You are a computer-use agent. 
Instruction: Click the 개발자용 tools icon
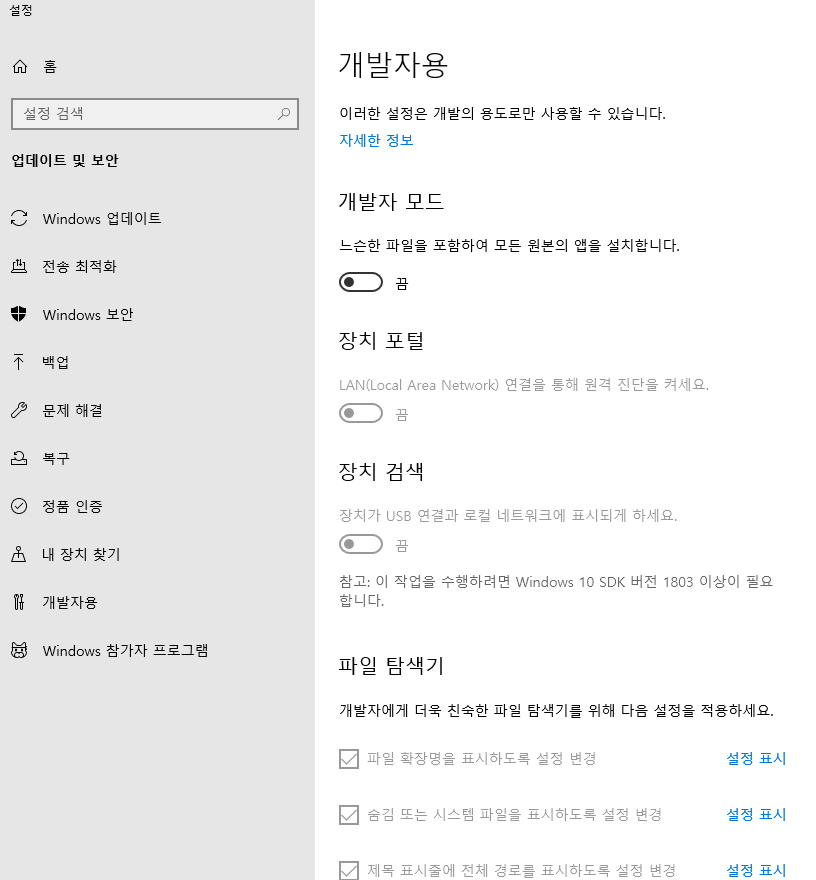click(x=19, y=602)
